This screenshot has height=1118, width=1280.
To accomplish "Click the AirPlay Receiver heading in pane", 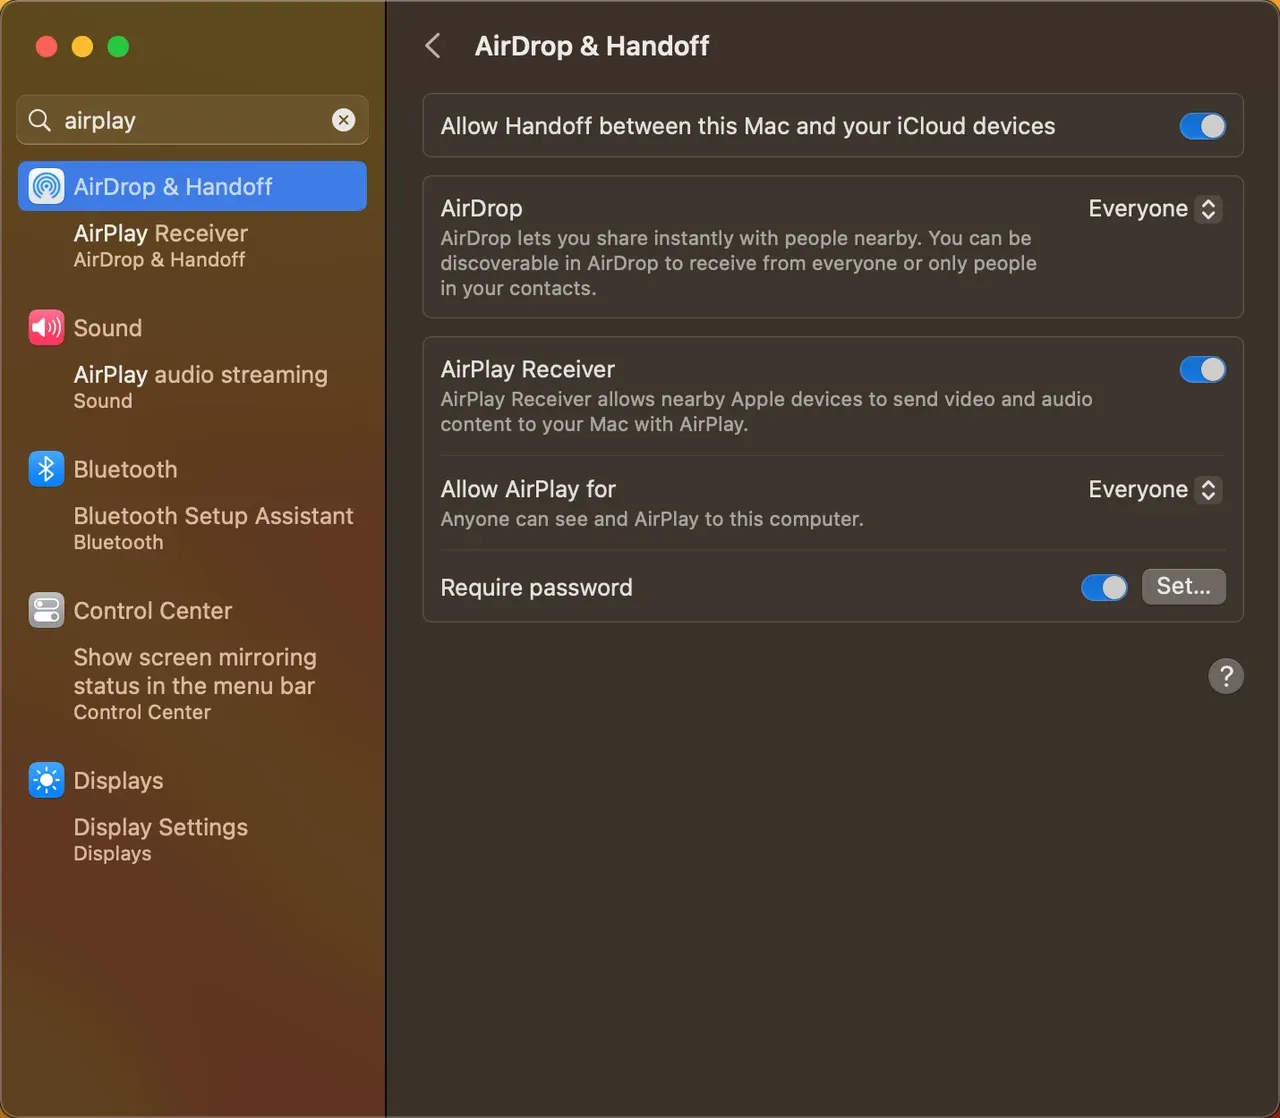I will pyautogui.click(x=528, y=369).
